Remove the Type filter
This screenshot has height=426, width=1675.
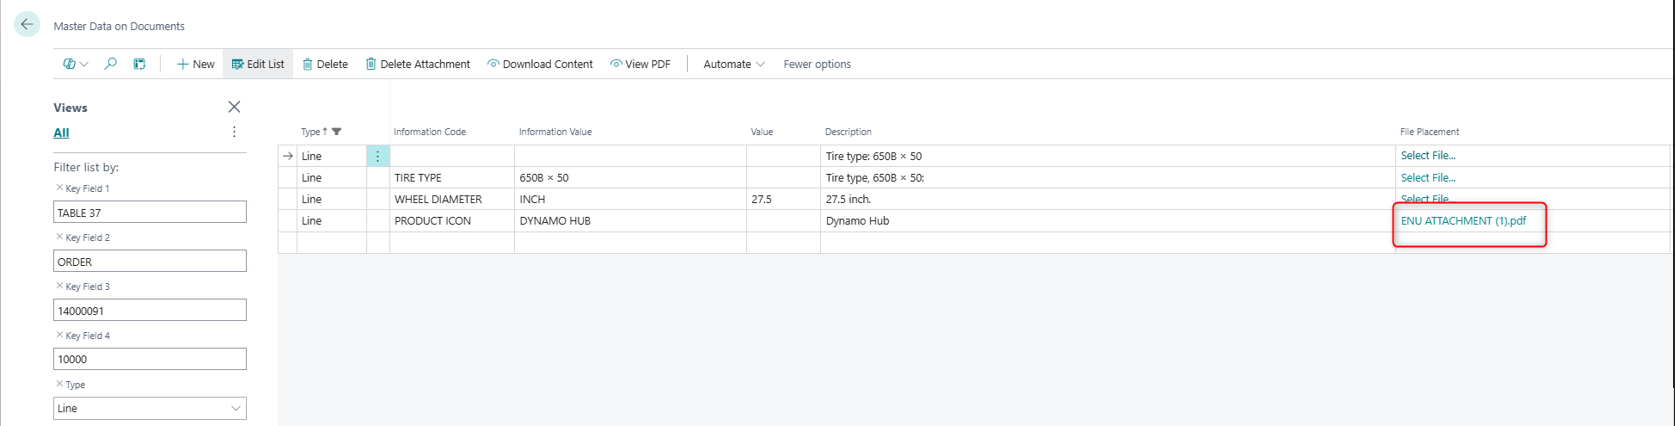[59, 384]
